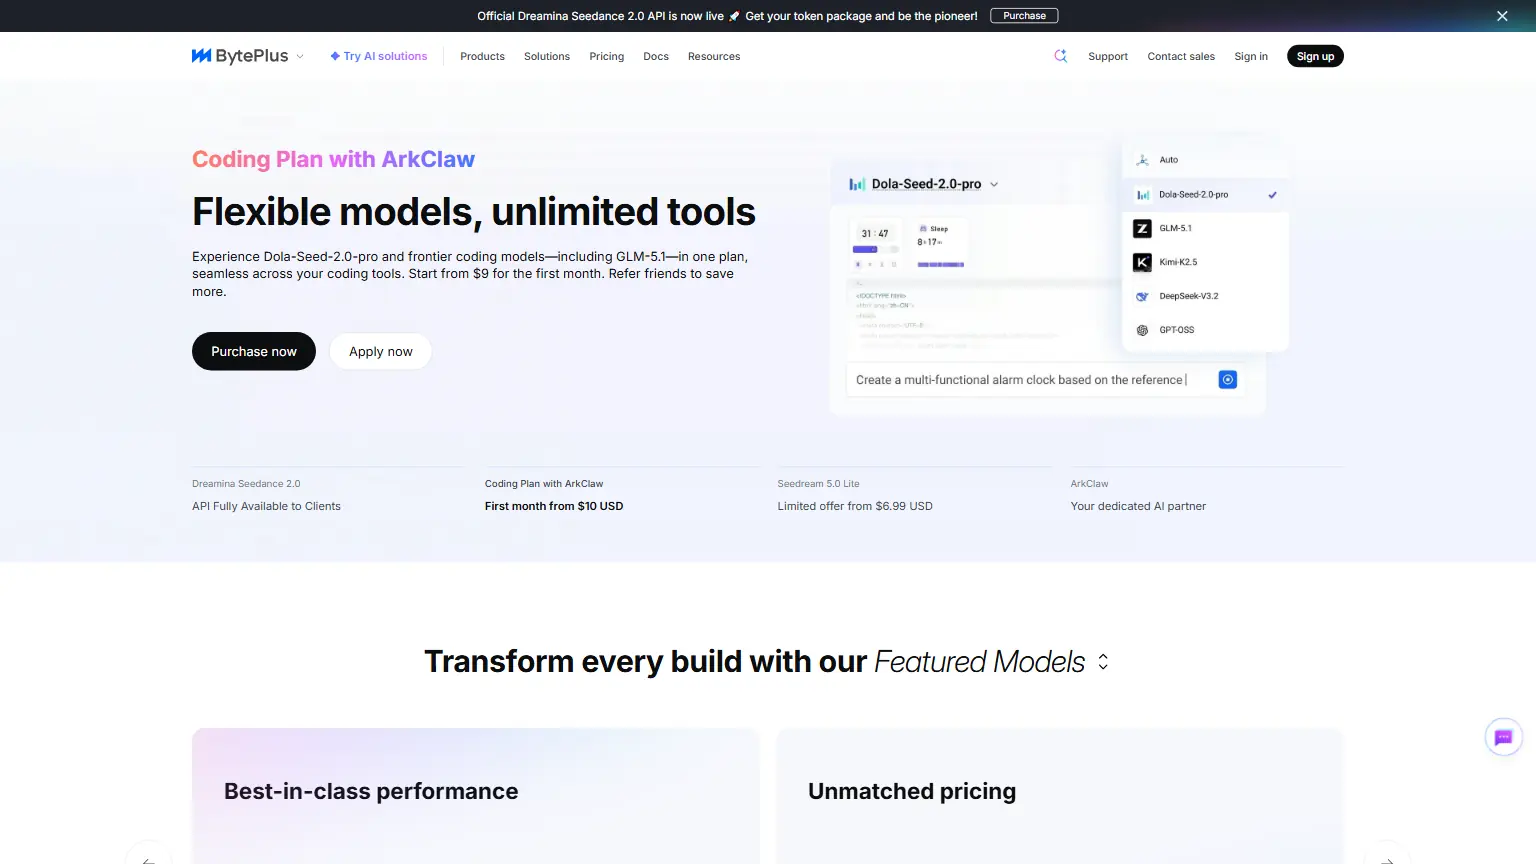The height and width of the screenshot is (864, 1536).
Task: Open the Docs menu item
Action: pyautogui.click(x=656, y=56)
